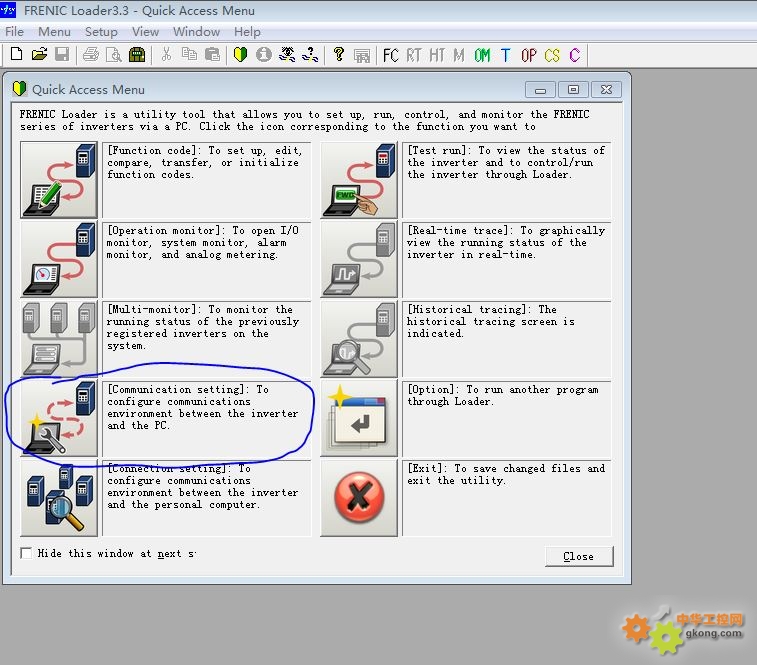The width and height of the screenshot is (757, 665).
Task: Open the View menu
Action: [145, 32]
